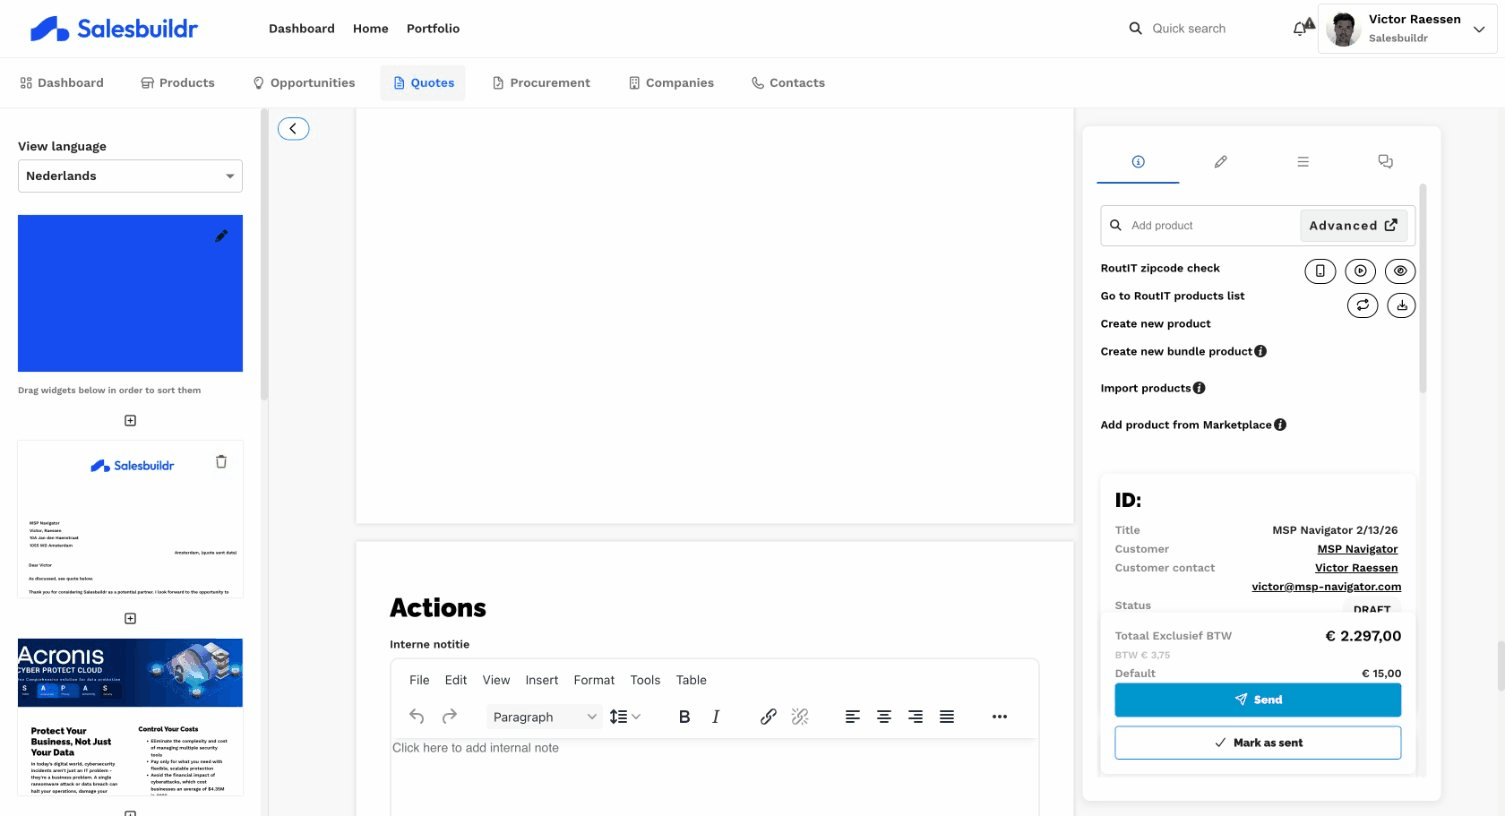Show info for Import products
This screenshot has height=816, width=1505.
pyautogui.click(x=1199, y=388)
